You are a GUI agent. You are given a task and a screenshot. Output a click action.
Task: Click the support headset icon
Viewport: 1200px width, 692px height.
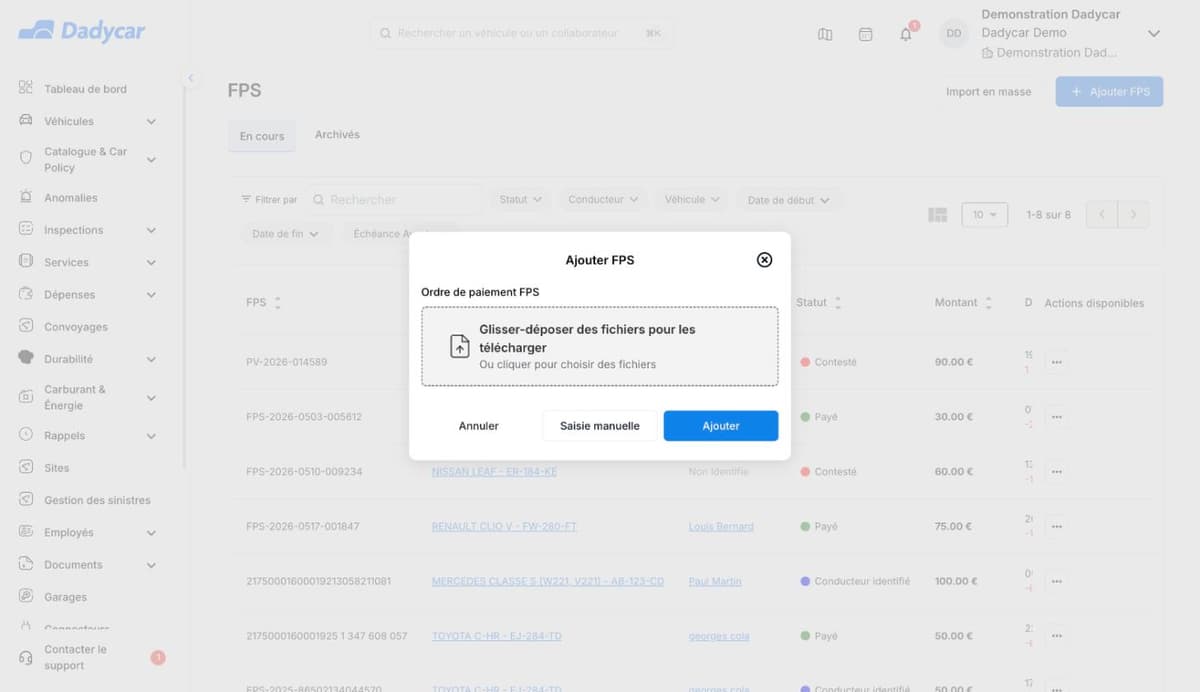pyautogui.click(x=26, y=657)
